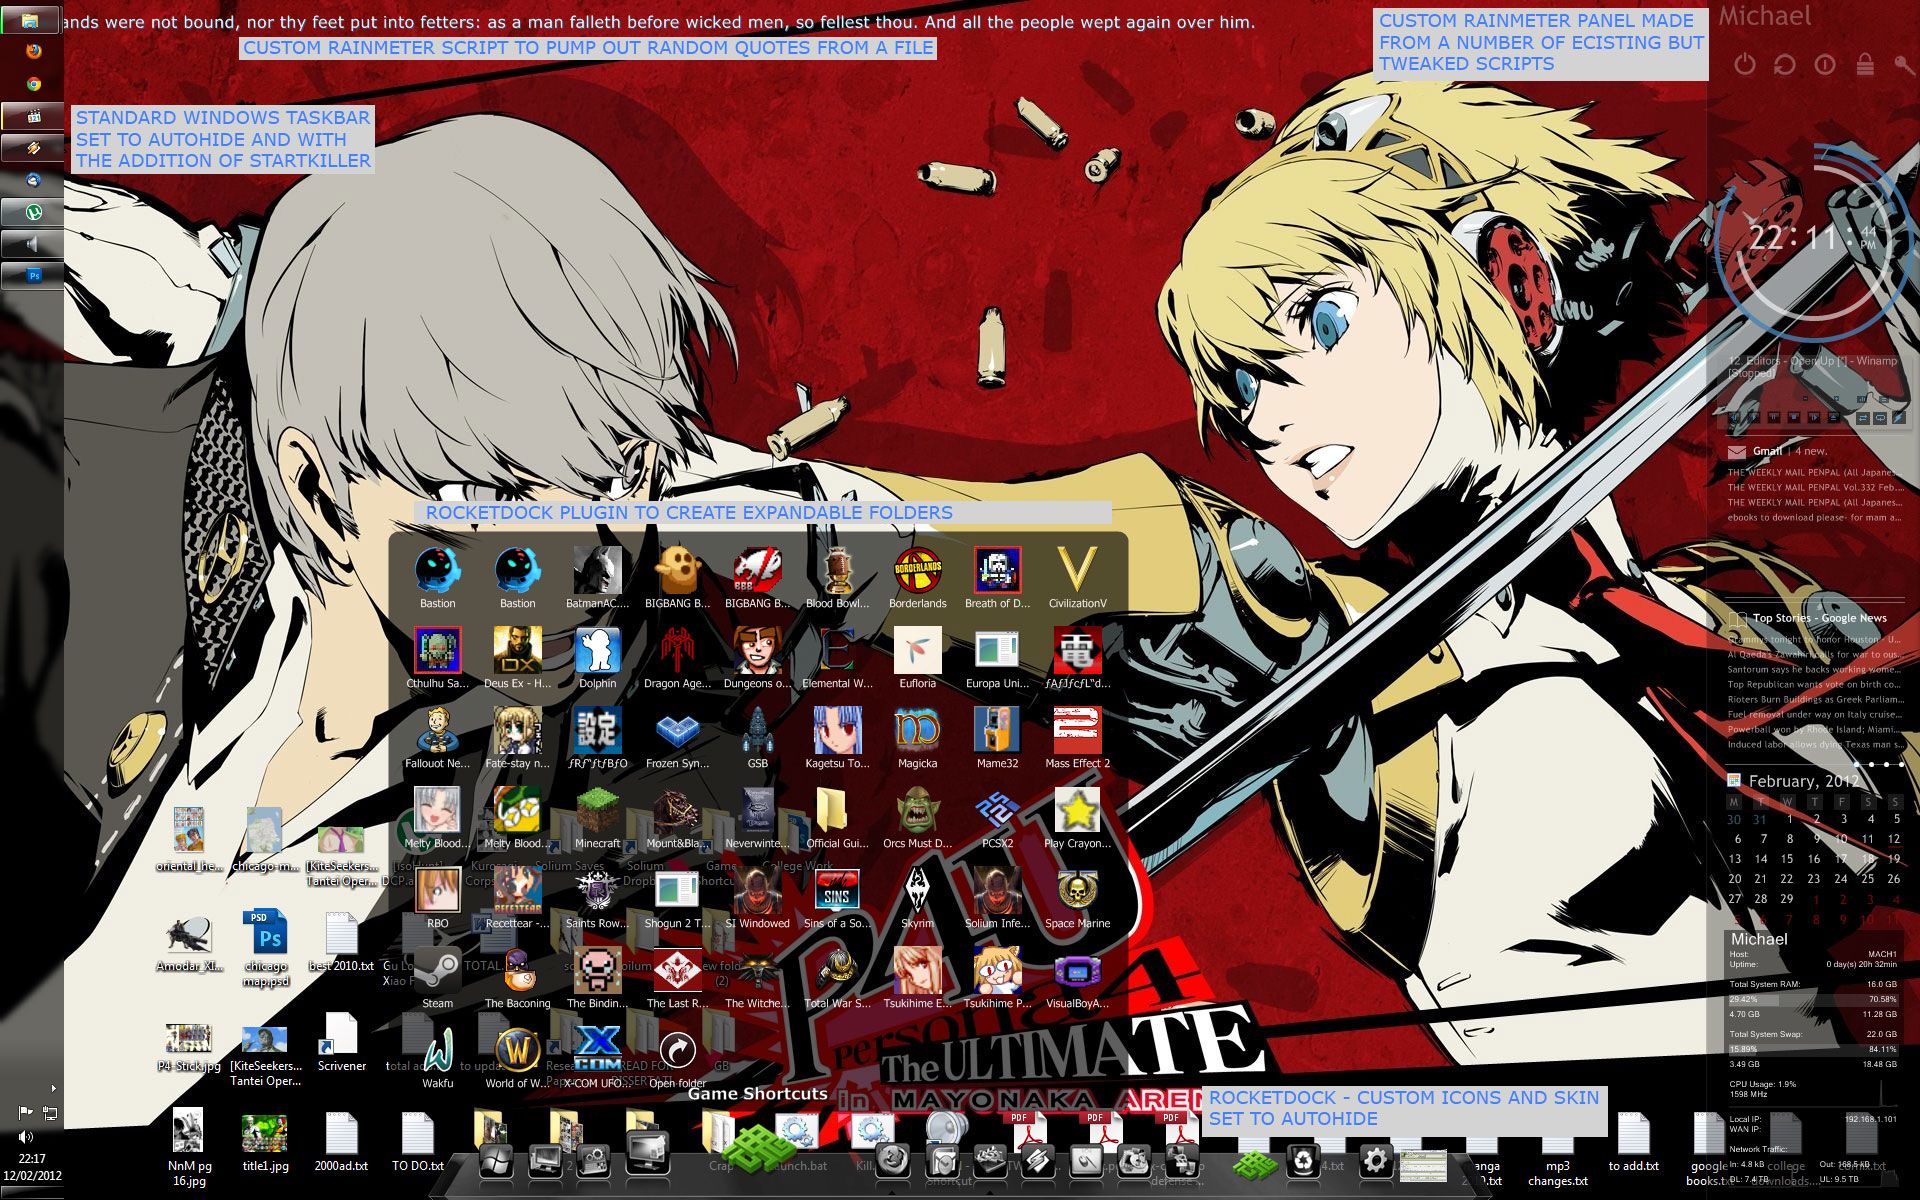Open Recycle Bin icon in RocketDock
This screenshot has width=1920, height=1200.
click(1304, 1161)
